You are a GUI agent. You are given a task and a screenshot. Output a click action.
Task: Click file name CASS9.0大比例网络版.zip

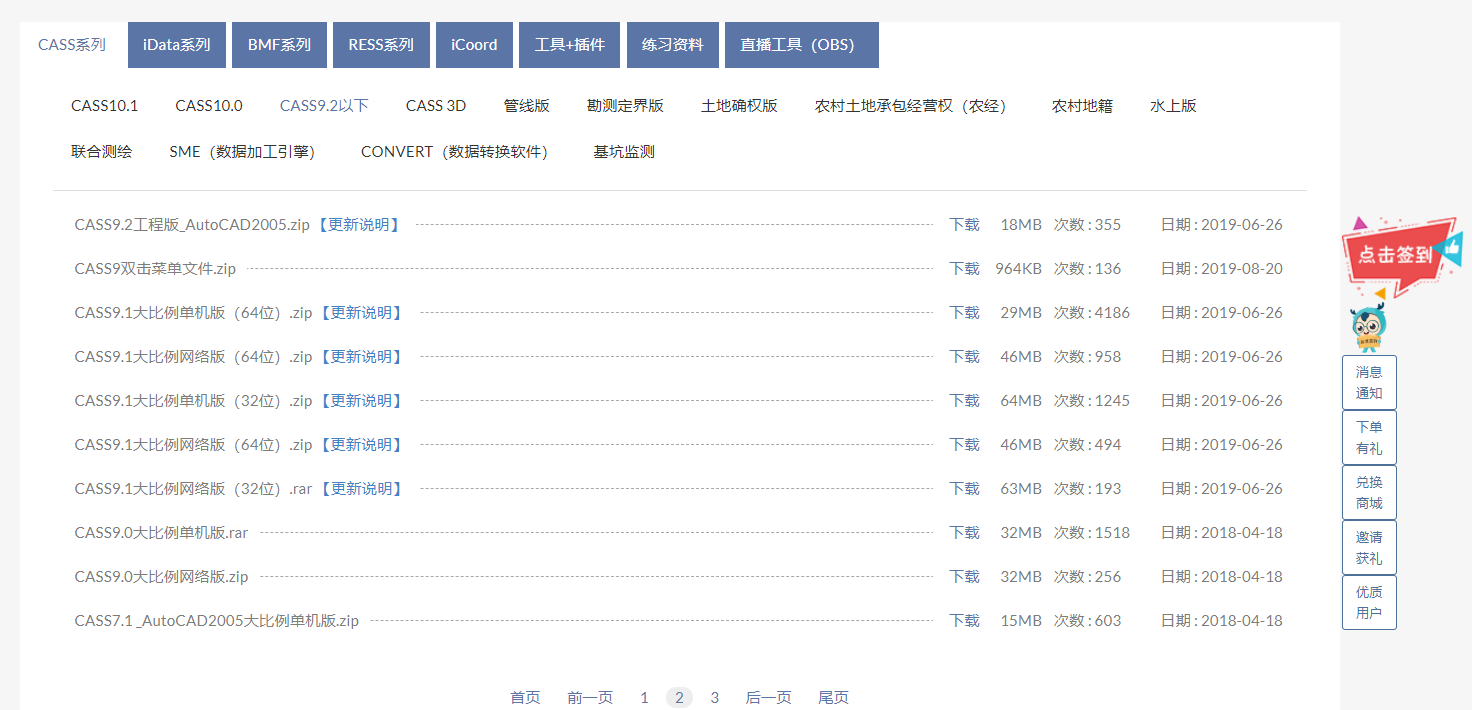(x=161, y=577)
